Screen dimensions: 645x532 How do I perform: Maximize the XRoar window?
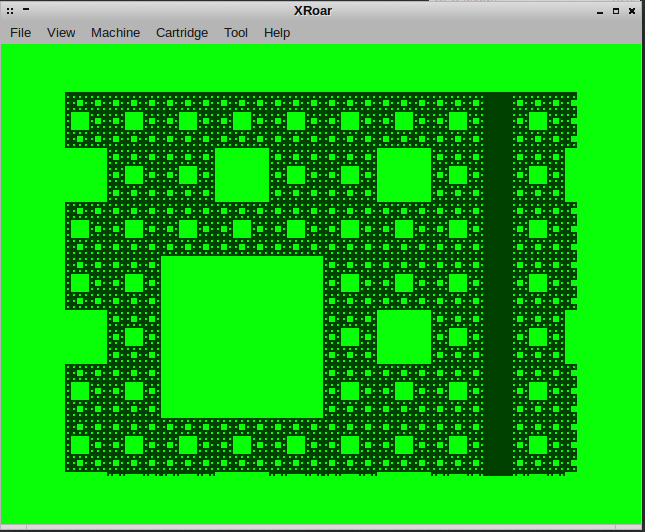point(616,11)
